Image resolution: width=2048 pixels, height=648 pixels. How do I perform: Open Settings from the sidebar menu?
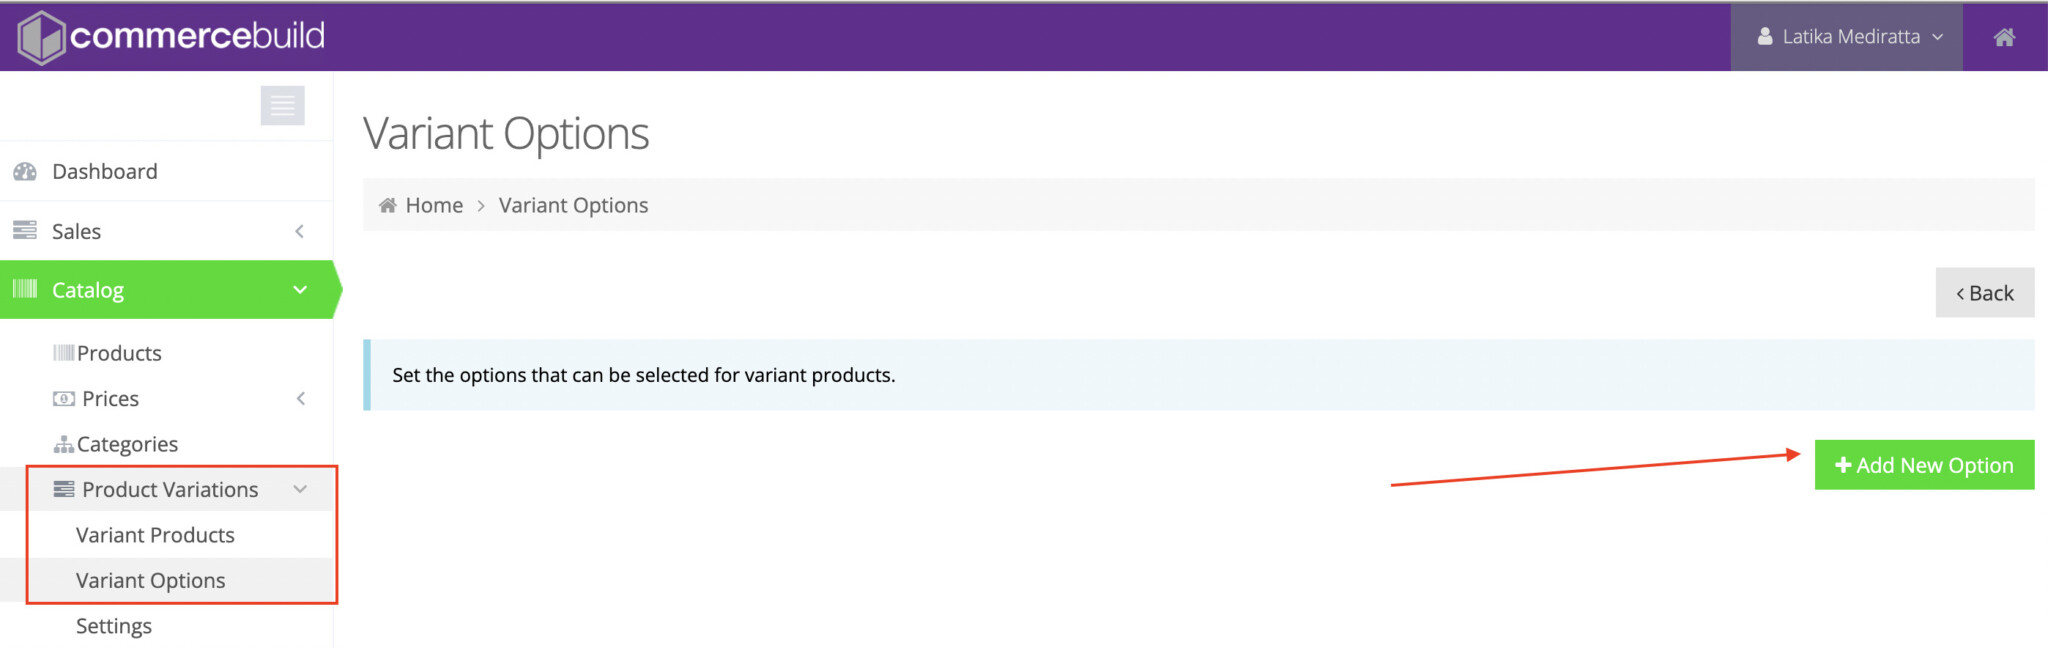(x=114, y=625)
